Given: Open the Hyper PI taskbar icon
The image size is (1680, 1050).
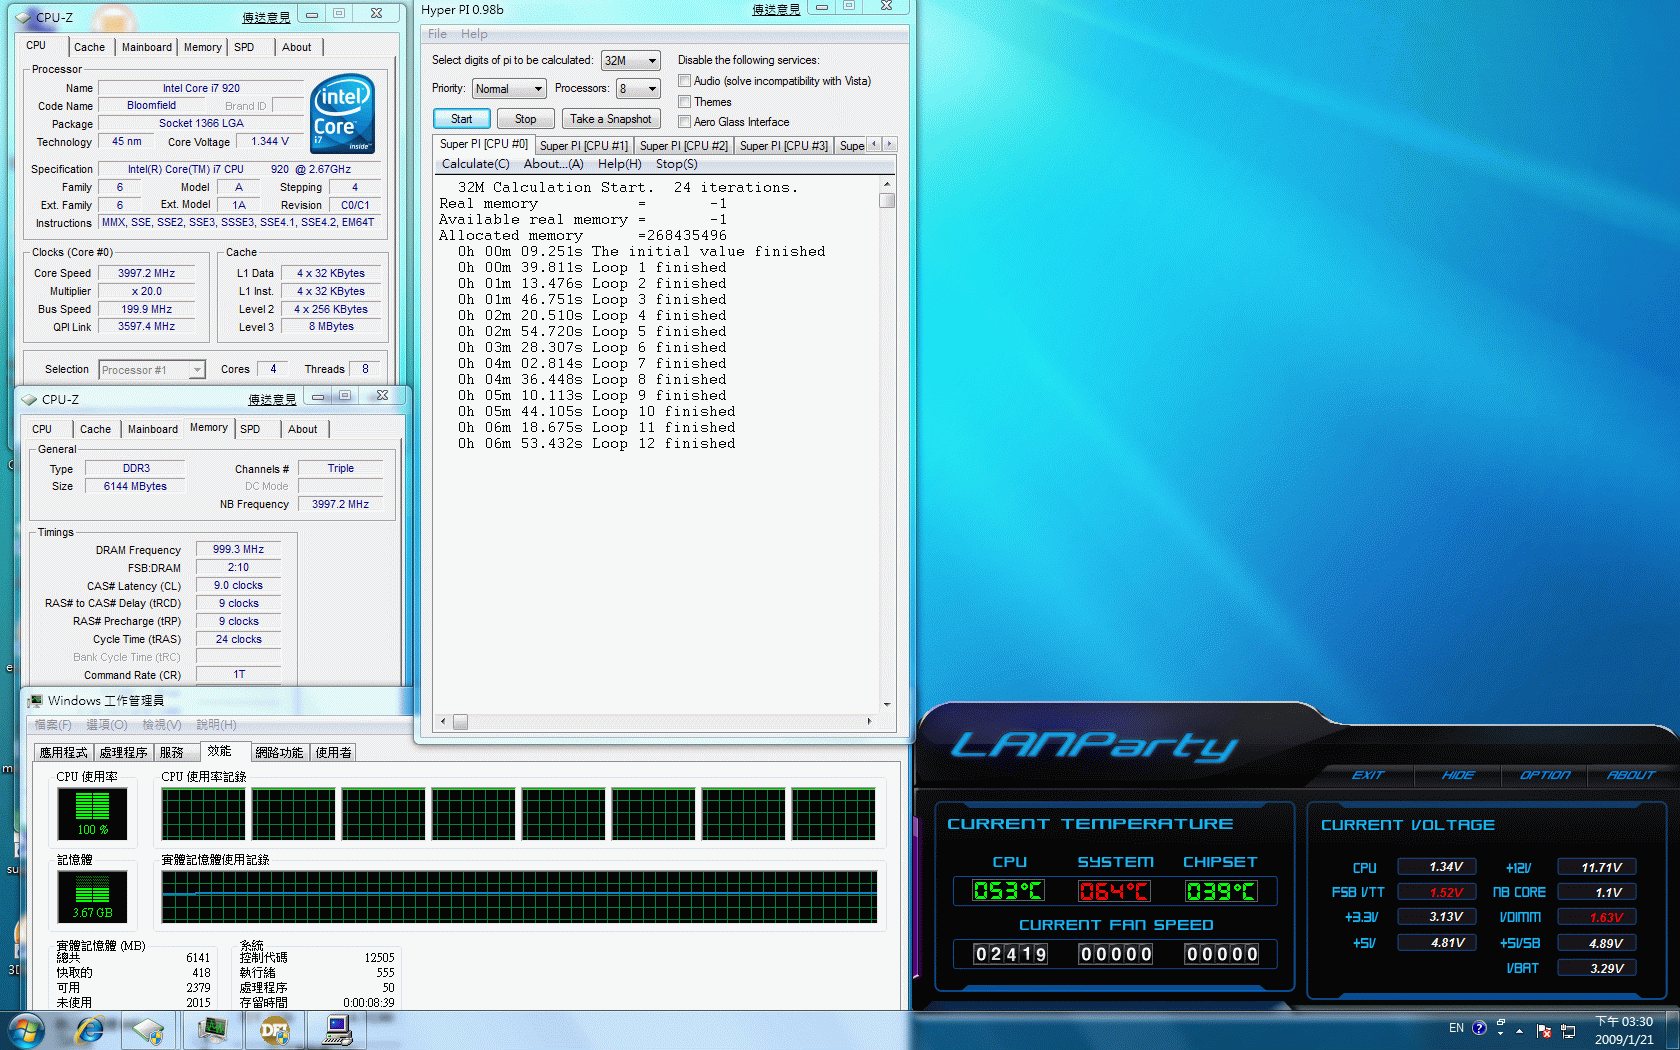Looking at the screenshot, I should pos(337,1030).
